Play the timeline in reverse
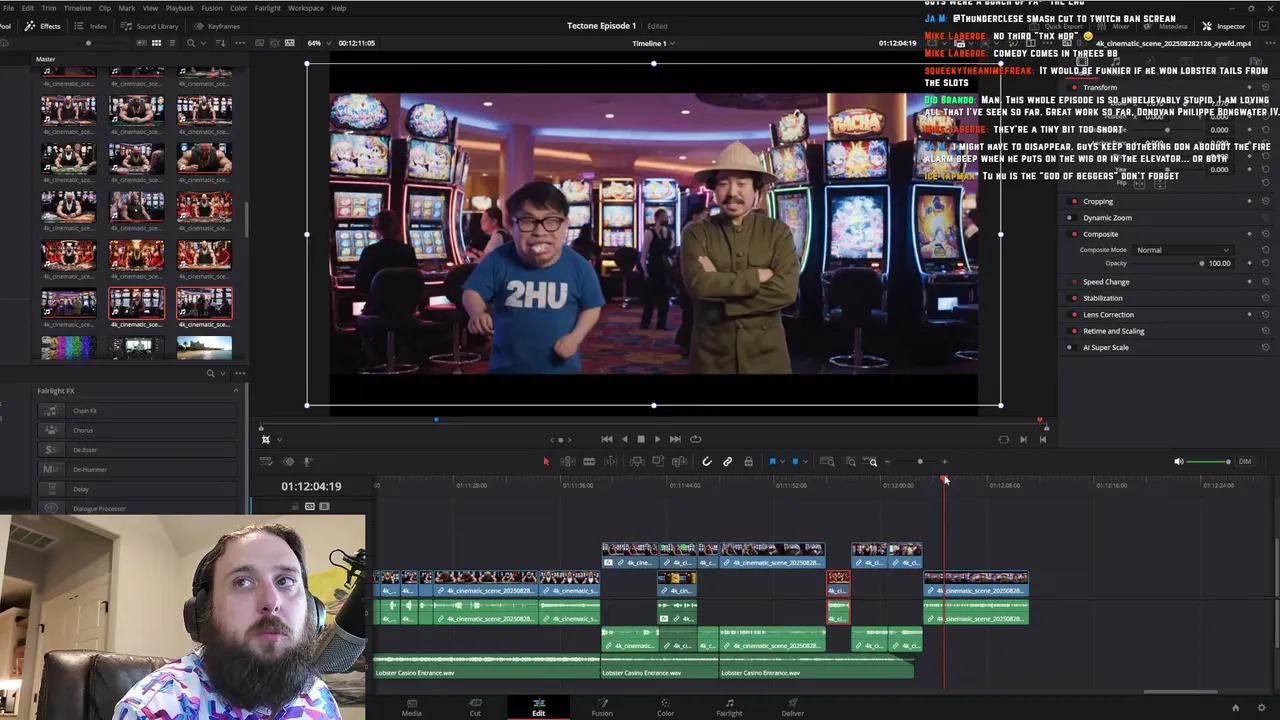This screenshot has width=1280, height=720. [625, 439]
